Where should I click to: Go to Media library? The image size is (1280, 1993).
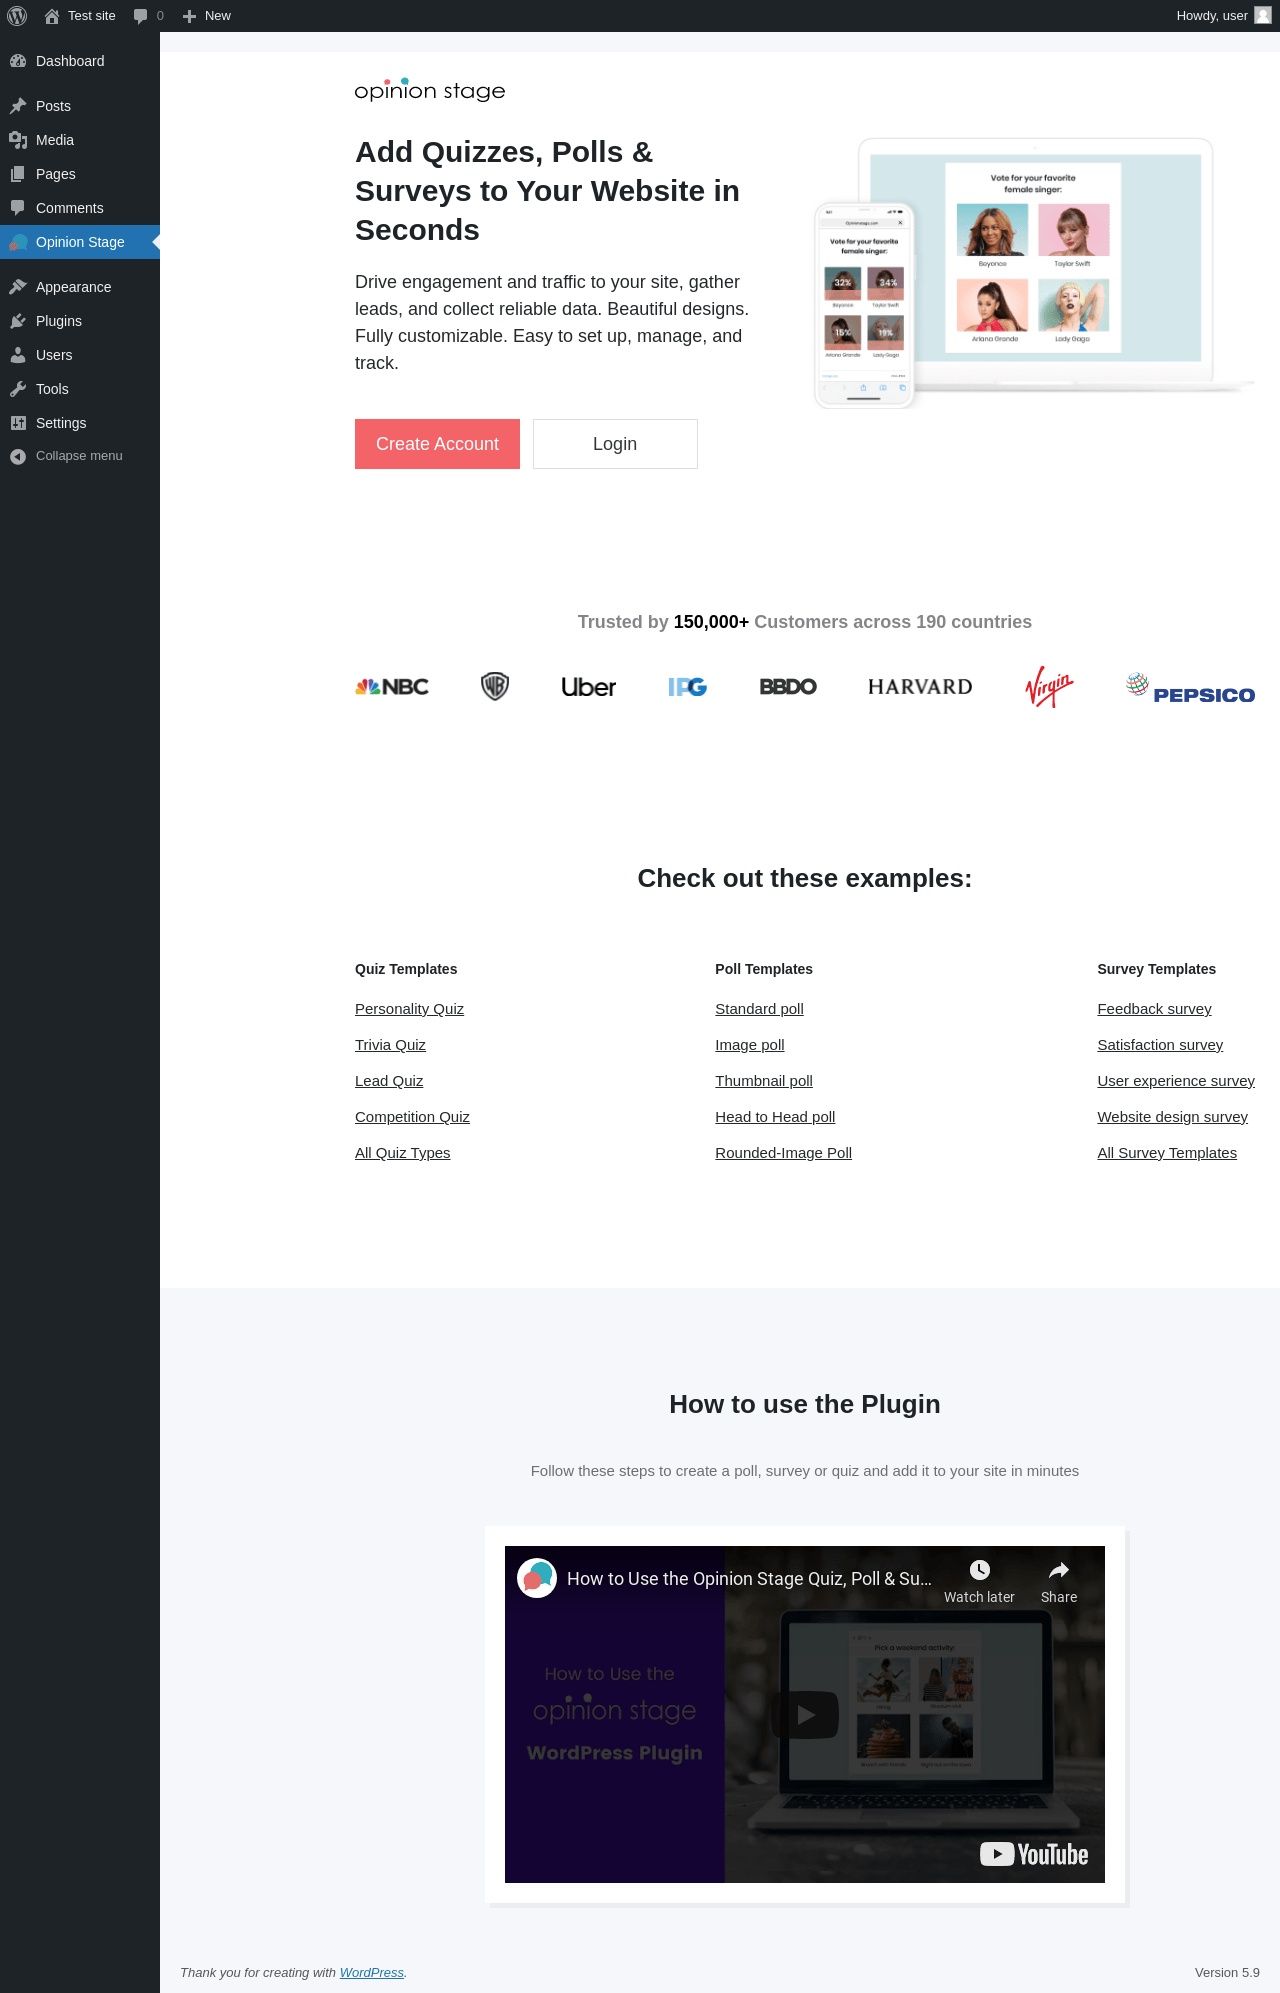(80, 140)
